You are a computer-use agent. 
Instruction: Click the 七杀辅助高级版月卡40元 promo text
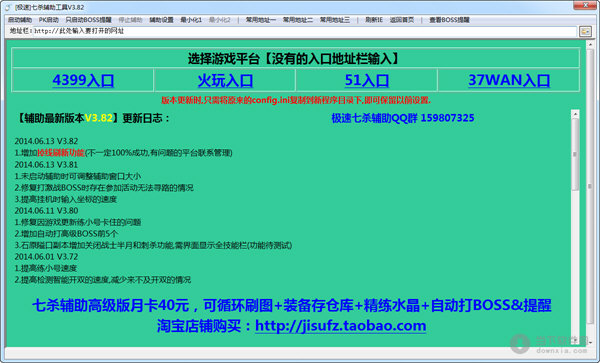pos(292,305)
